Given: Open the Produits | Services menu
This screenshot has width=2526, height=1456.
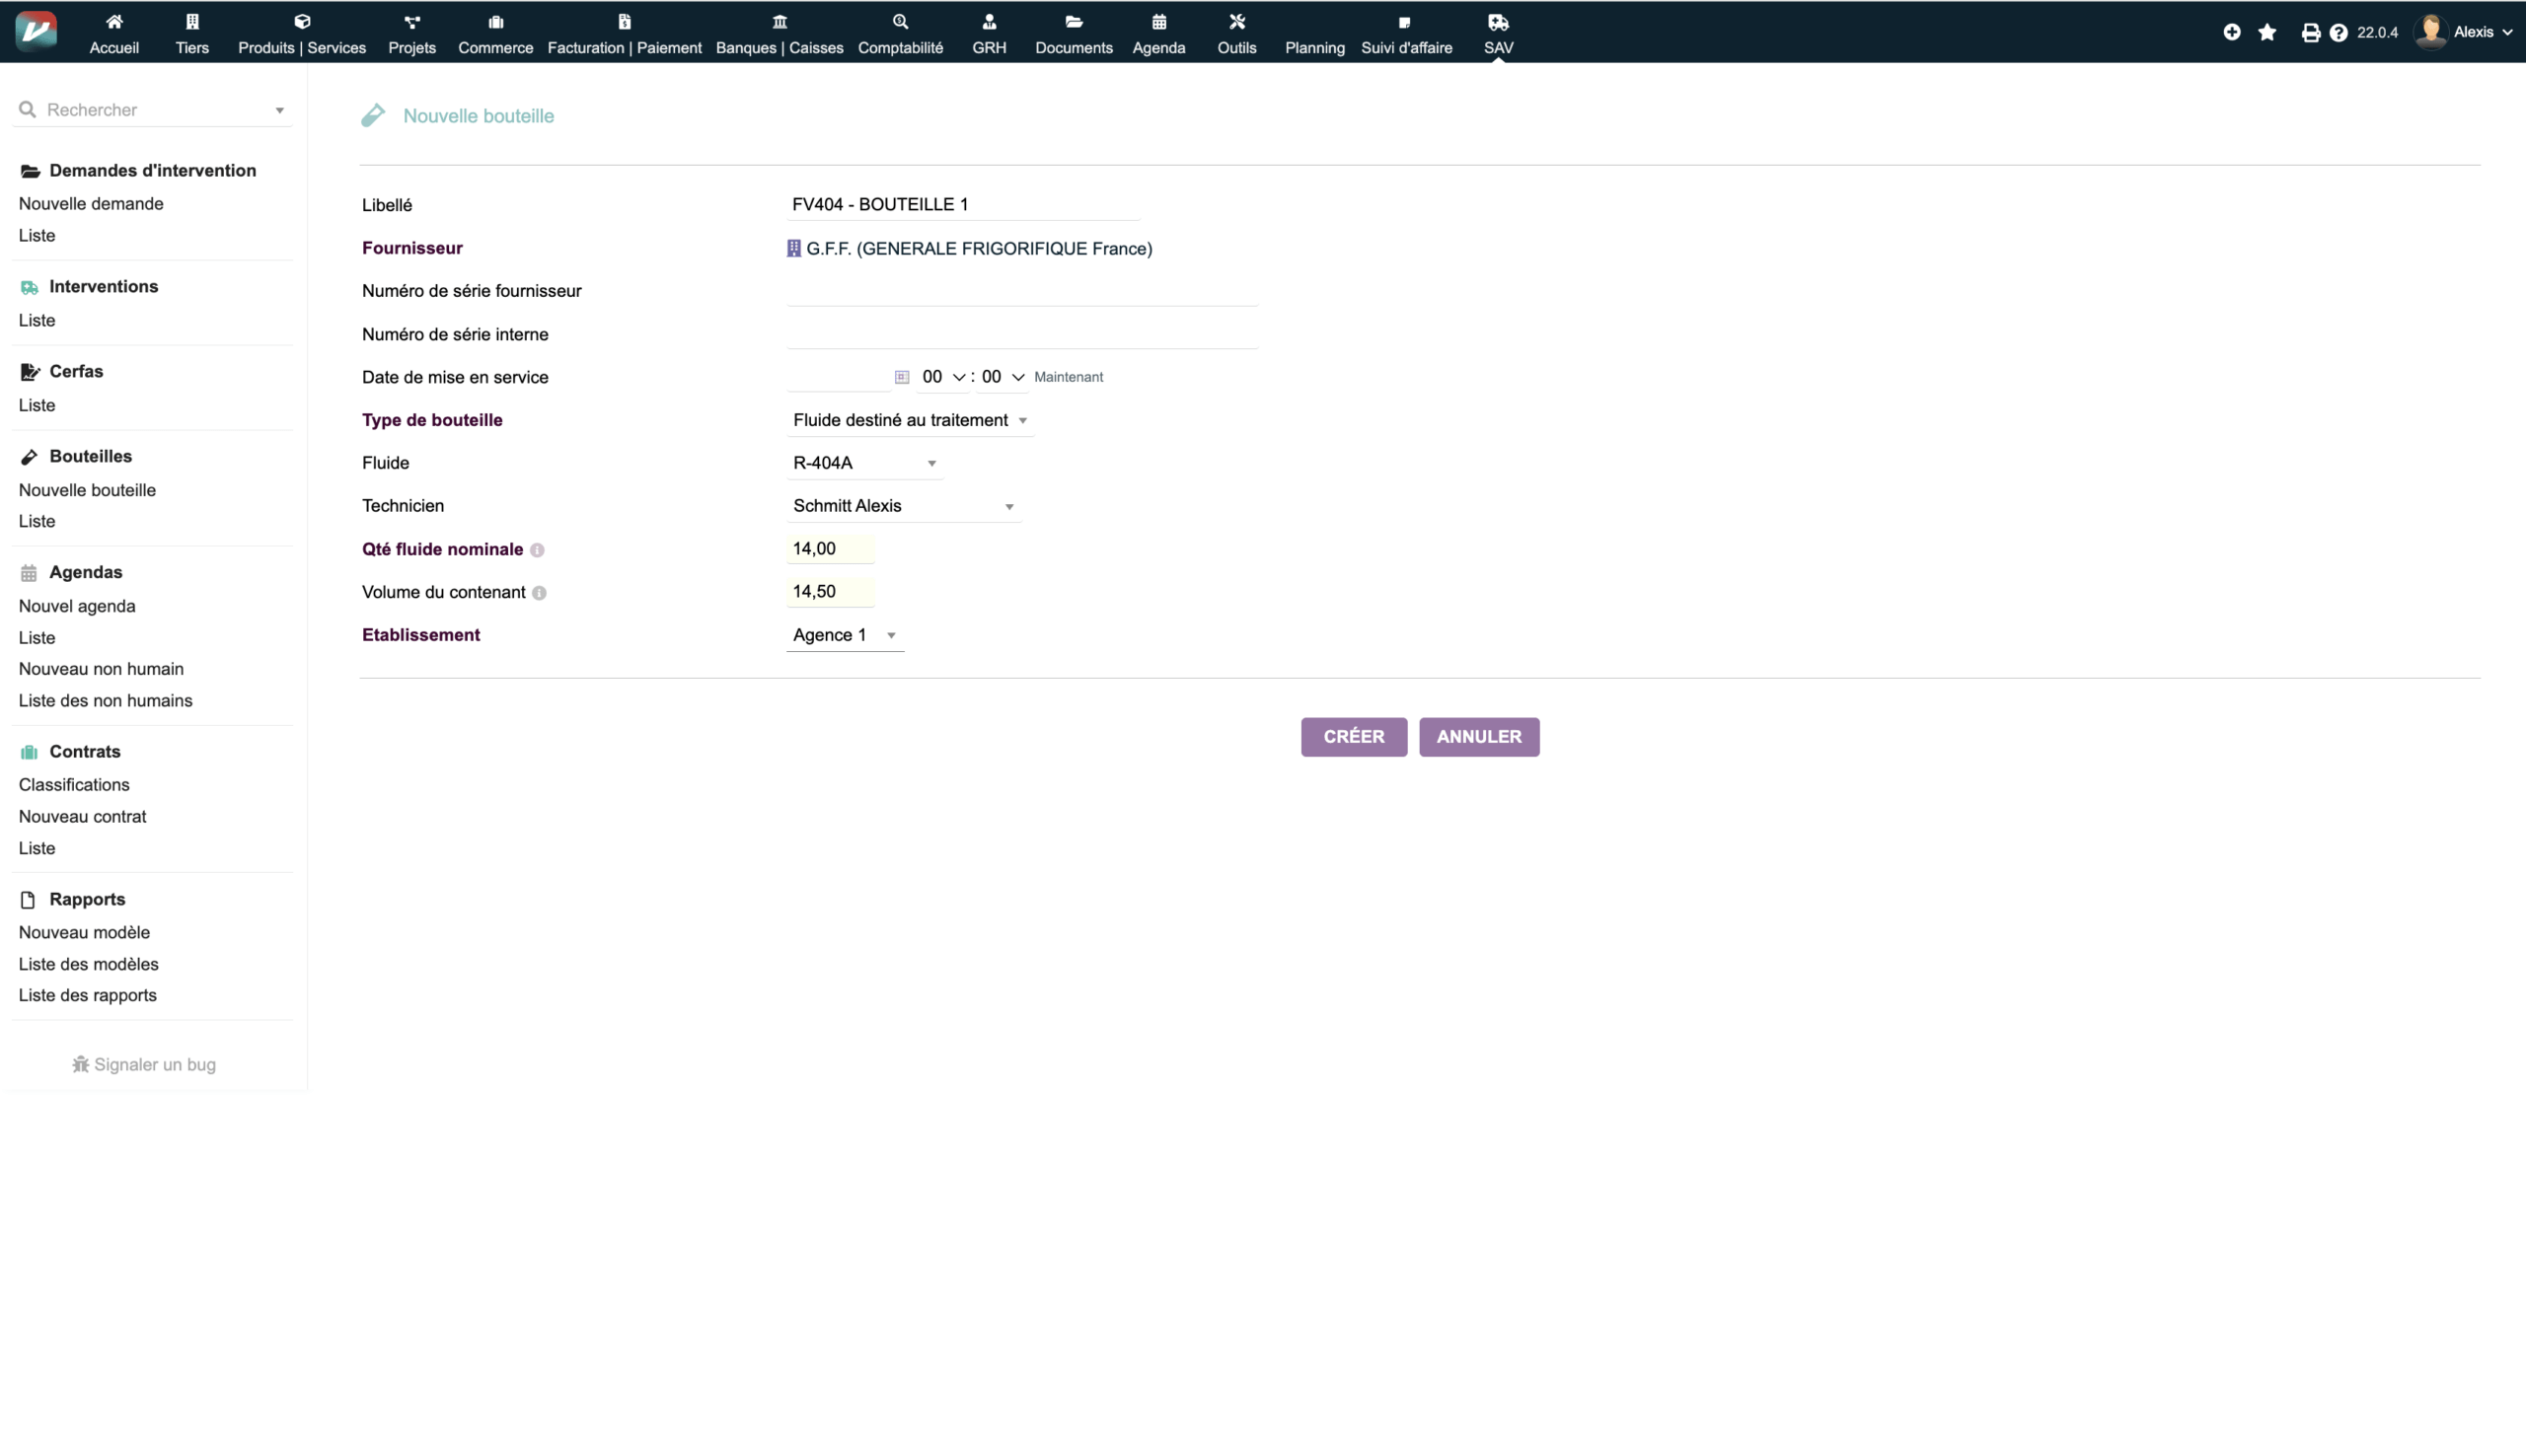Looking at the screenshot, I should tap(301, 33).
